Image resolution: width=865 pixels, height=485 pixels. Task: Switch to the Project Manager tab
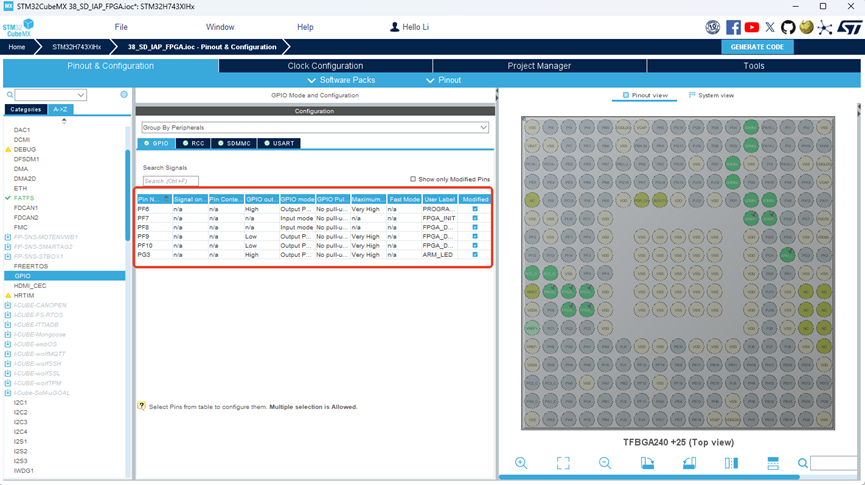(539, 66)
